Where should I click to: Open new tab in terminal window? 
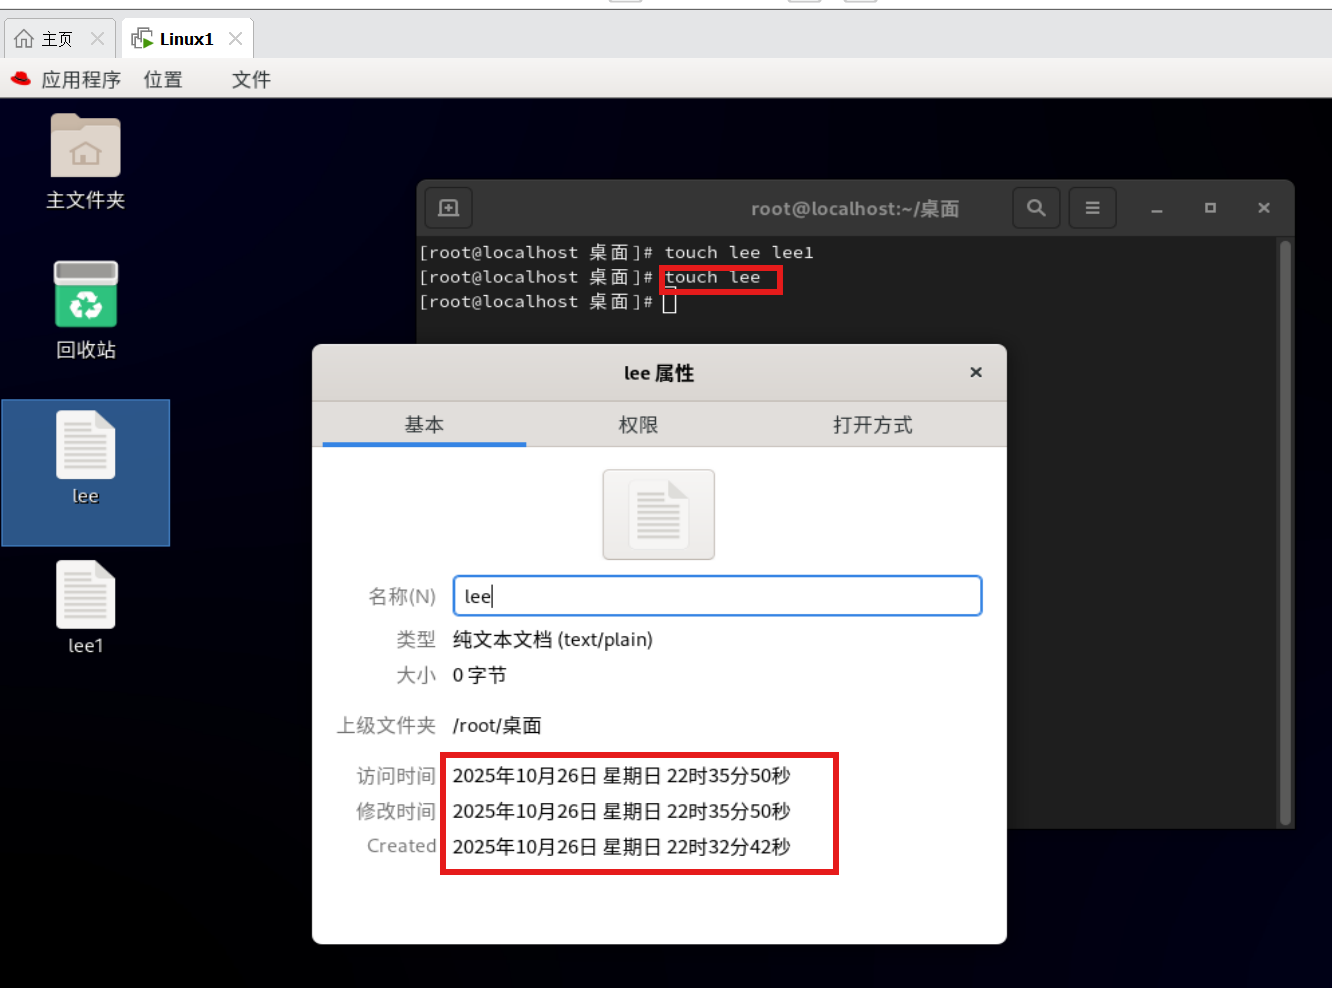click(x=449, y=208)
